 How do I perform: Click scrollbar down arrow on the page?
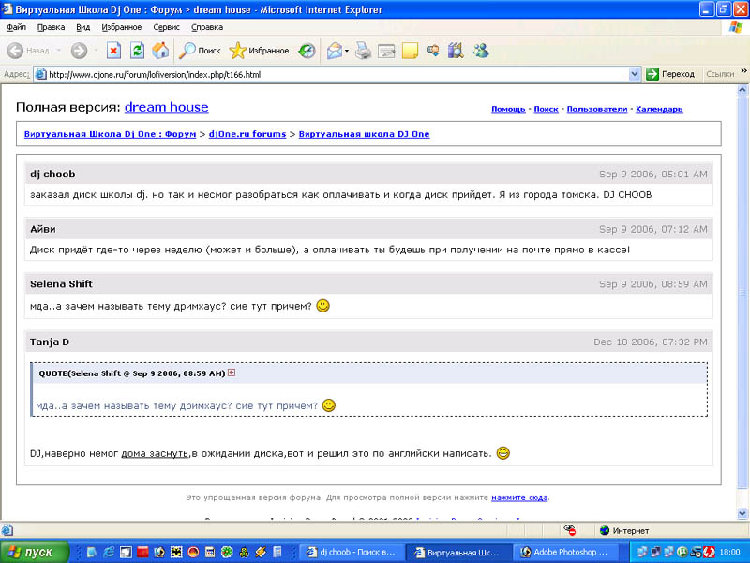coord(742,513)
